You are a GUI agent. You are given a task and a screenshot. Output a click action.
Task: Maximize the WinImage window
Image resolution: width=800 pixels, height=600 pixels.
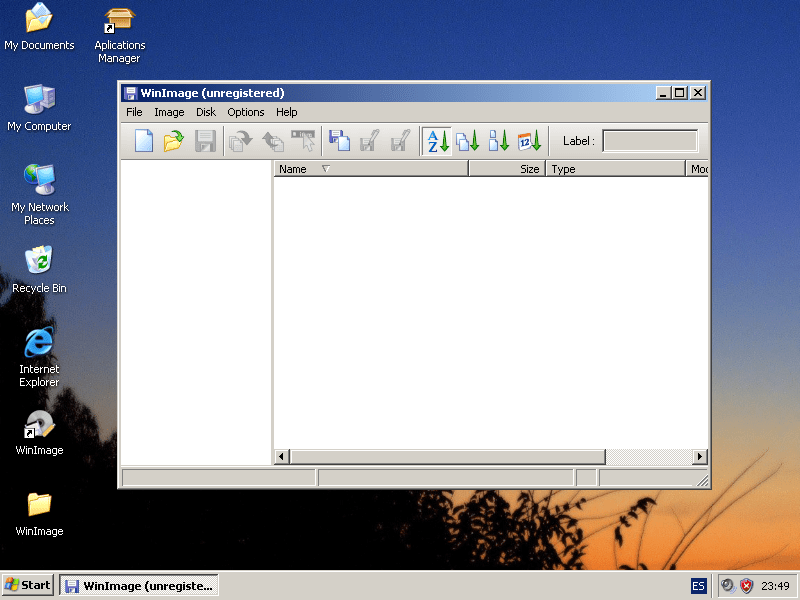point(680,93)
